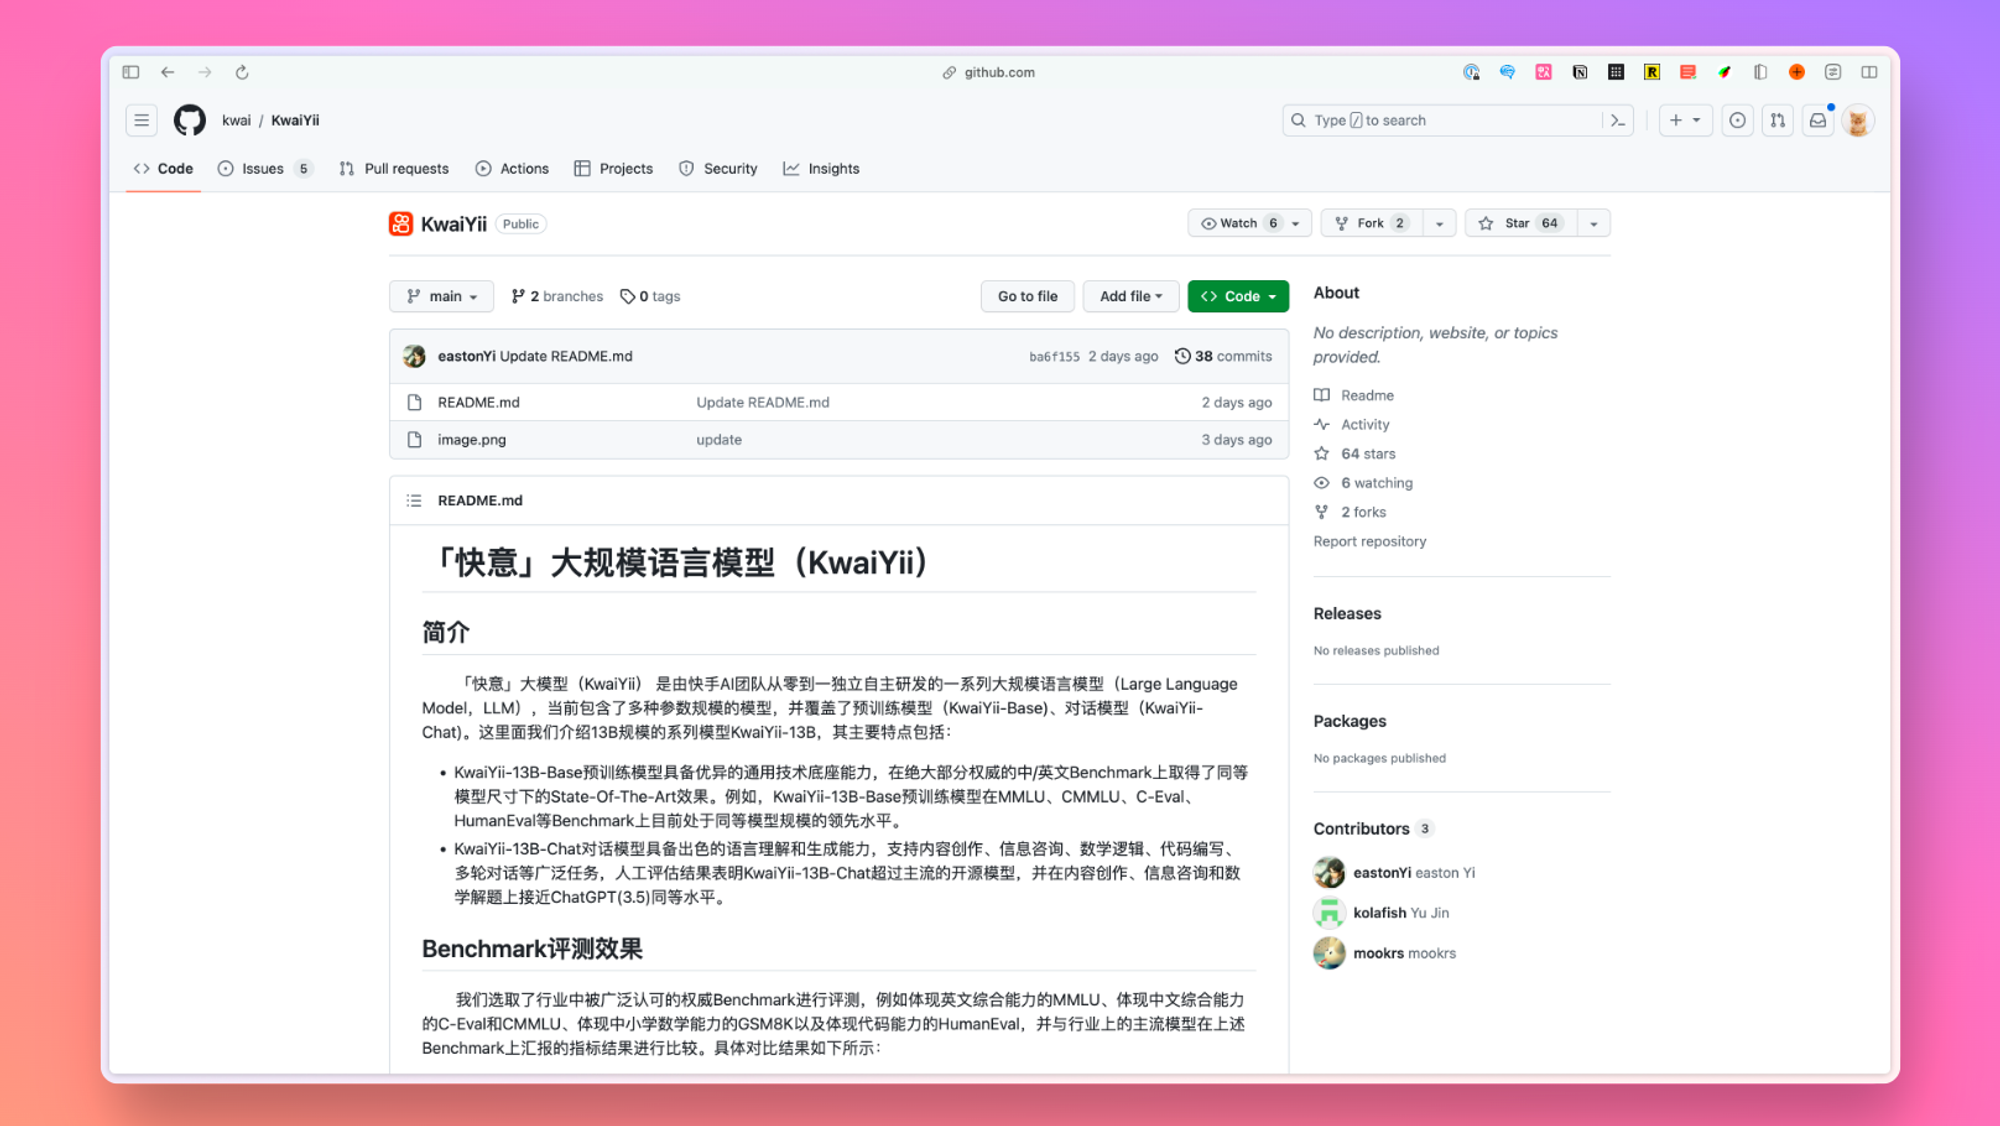Image resolution: width=2000 pixels, height=1126 pixels.
Task: Open the Releases section heading link
Action: click(x=1346, y=613)
